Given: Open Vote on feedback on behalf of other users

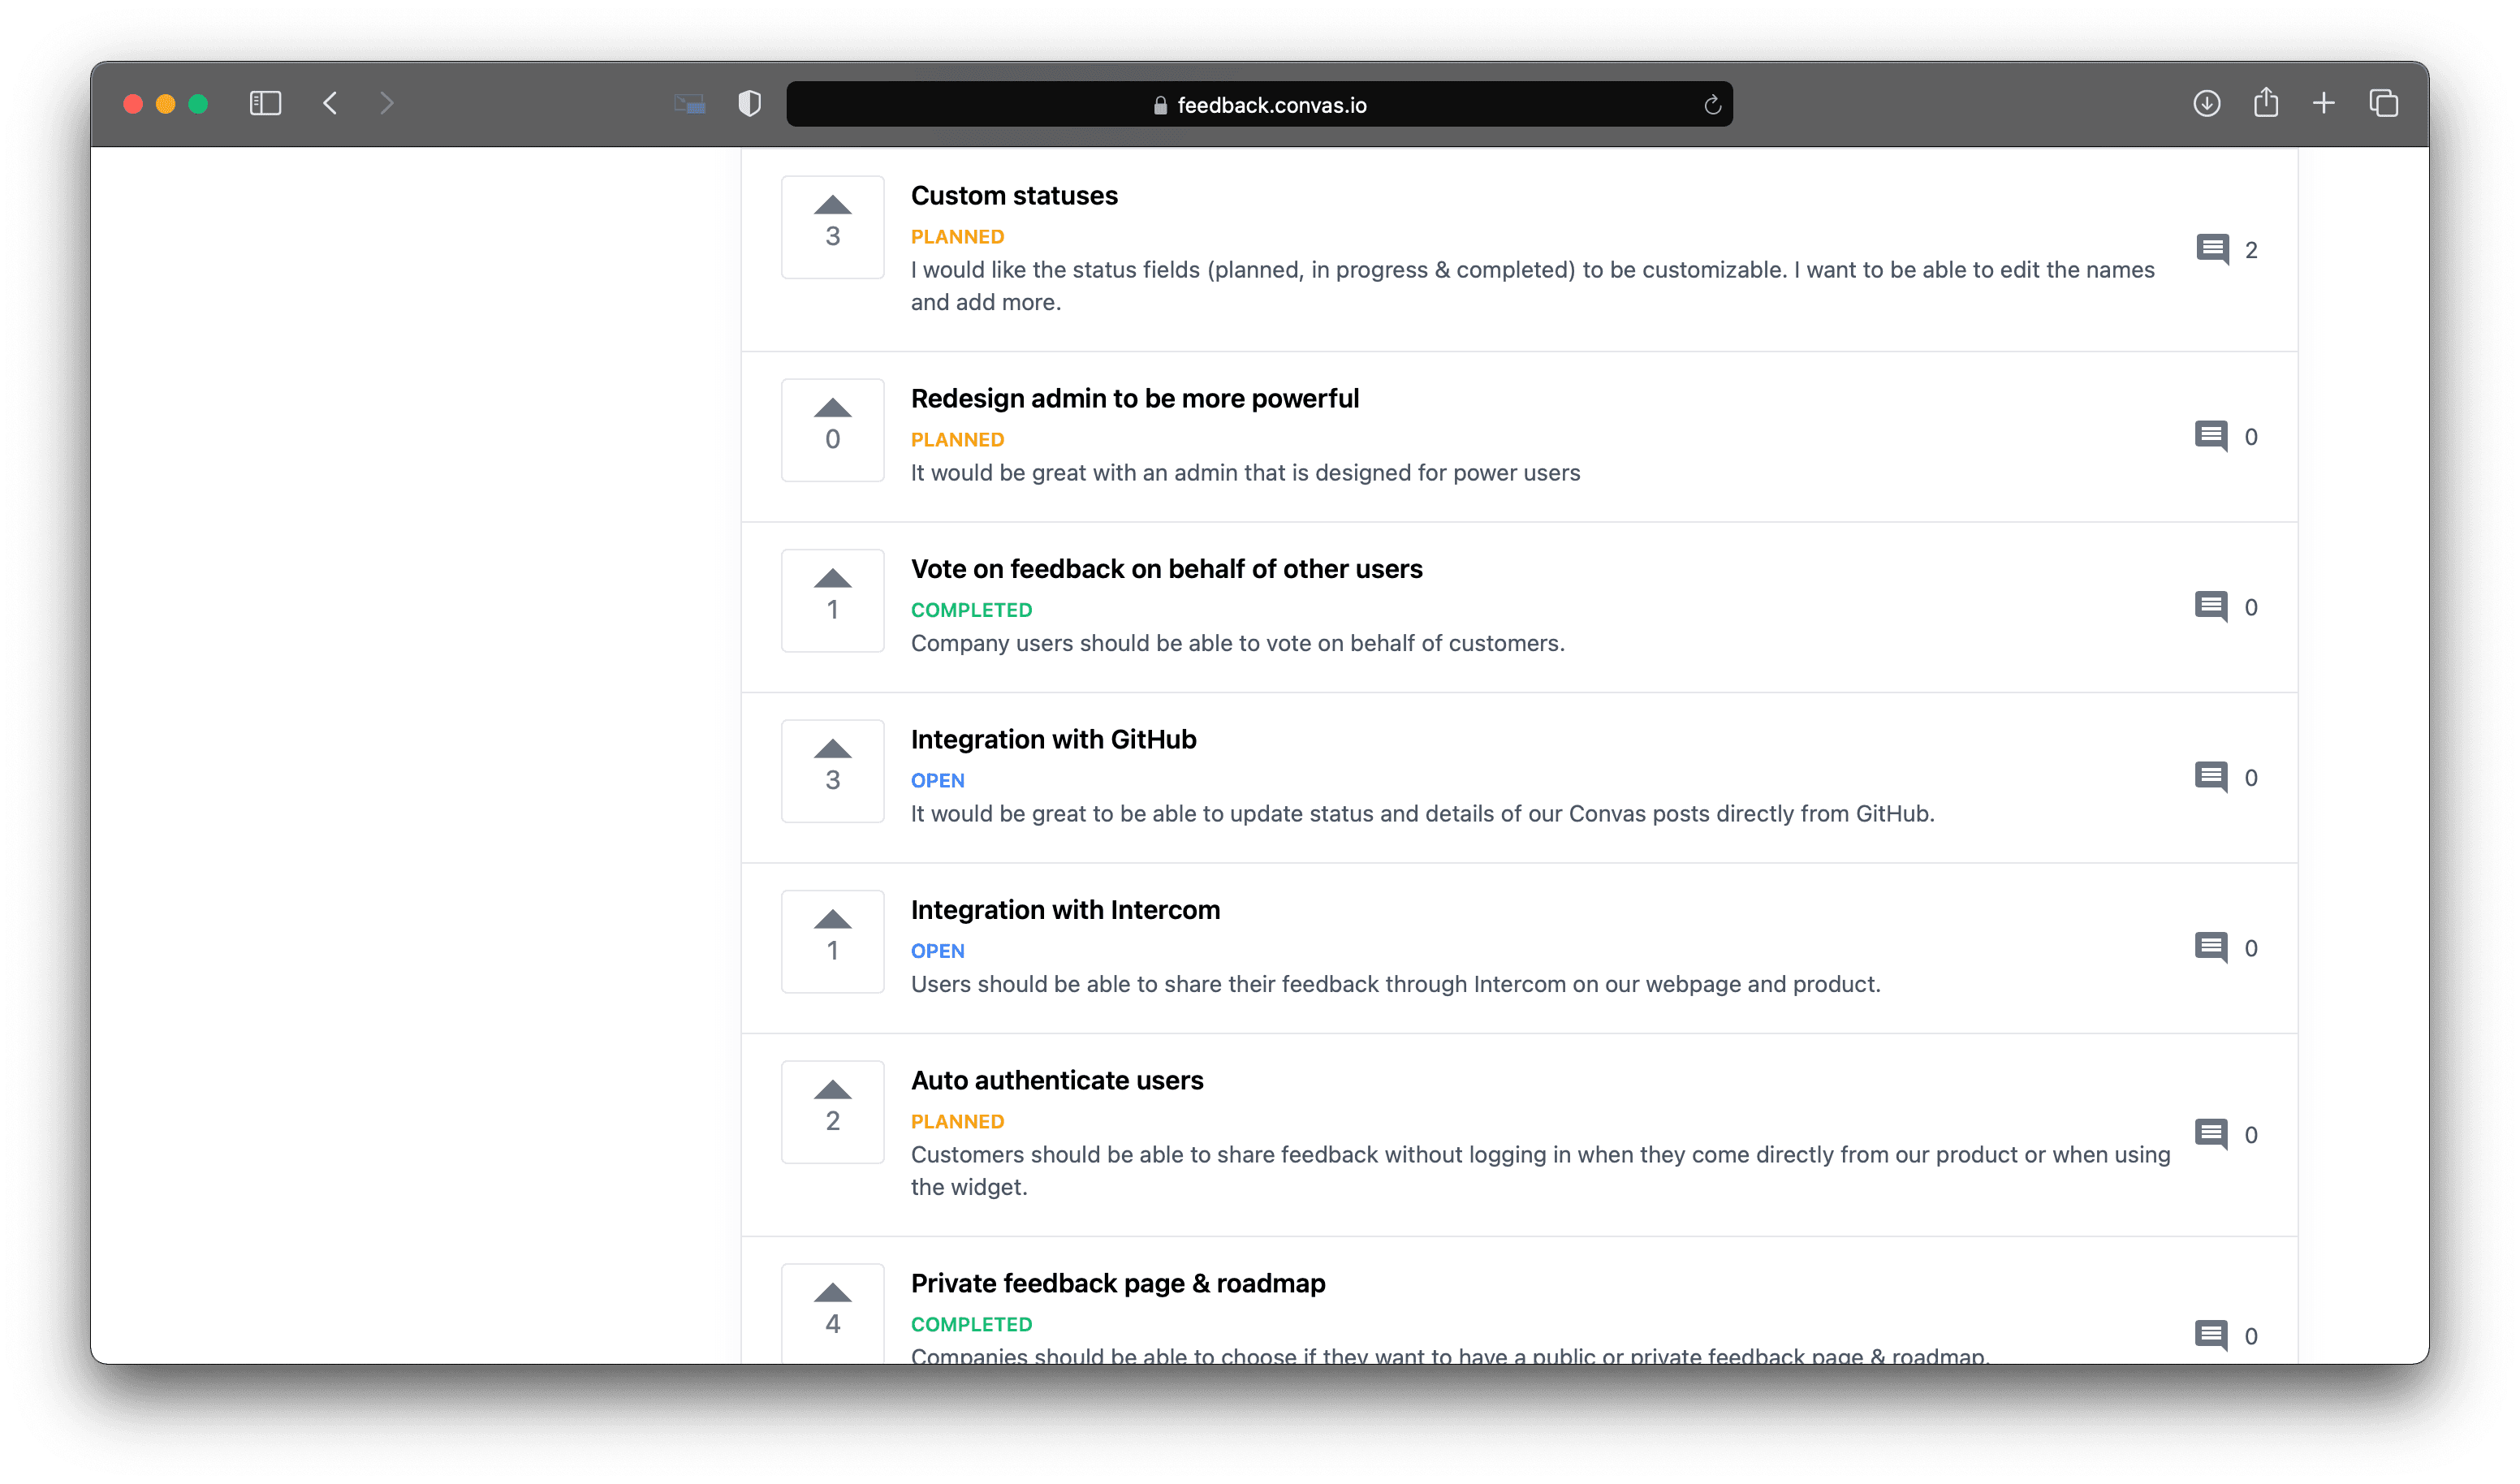Looking at the screenshot, I should pos(1166,569).
